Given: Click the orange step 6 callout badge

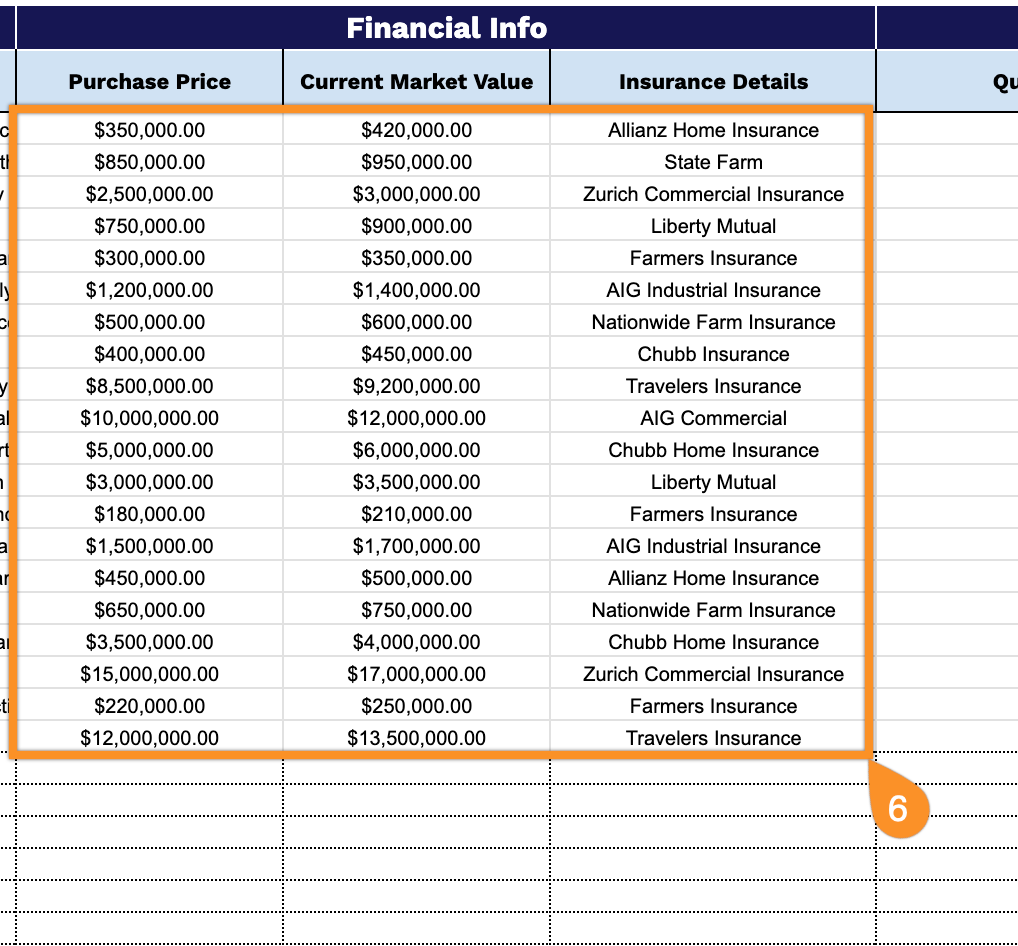Looking at the screenshot, I should pos(898,807).
